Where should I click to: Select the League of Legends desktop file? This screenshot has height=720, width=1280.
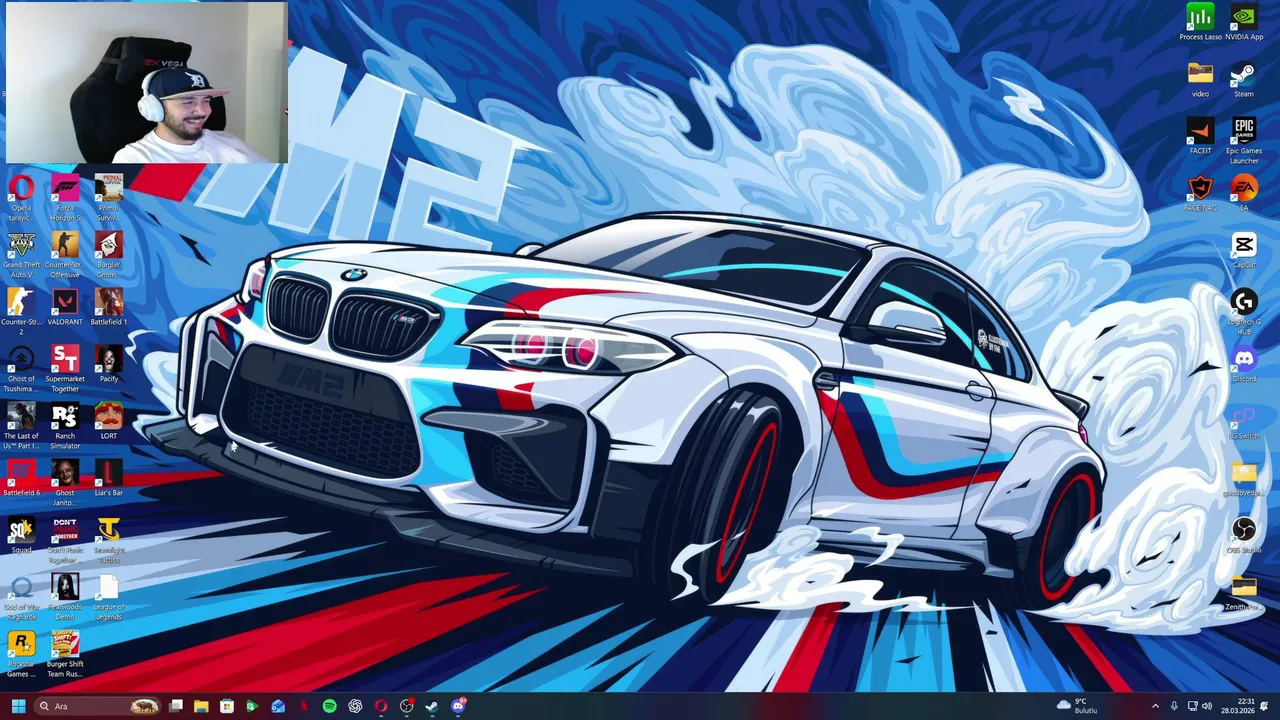[109, 597]
